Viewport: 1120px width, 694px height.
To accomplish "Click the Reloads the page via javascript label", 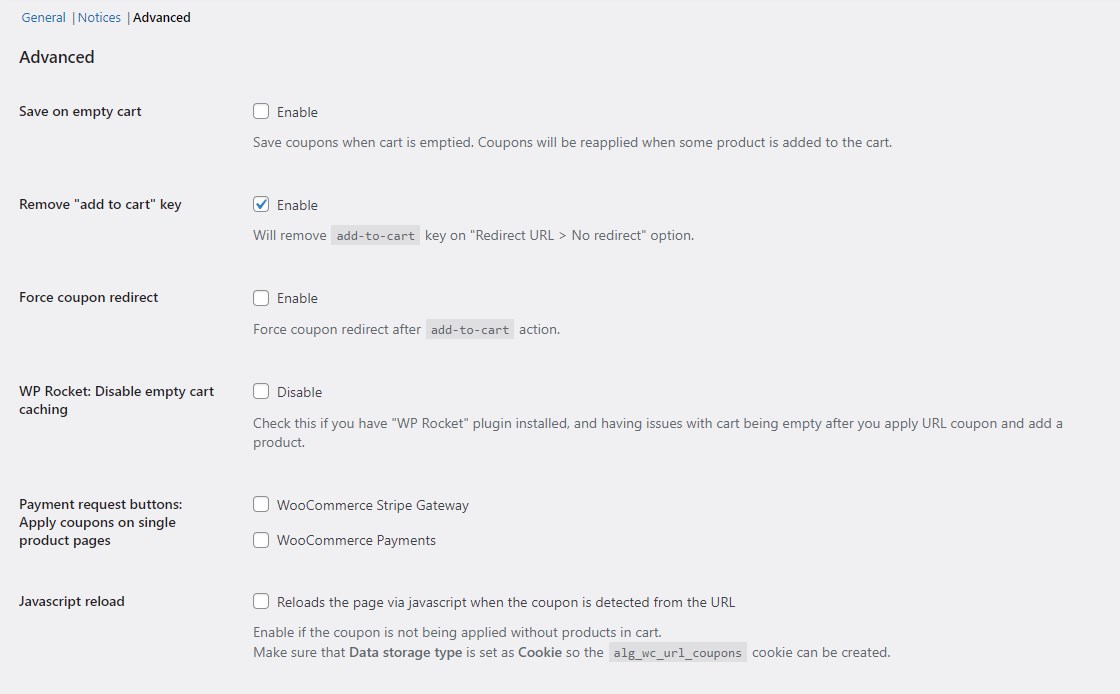I will pos(505,601).
